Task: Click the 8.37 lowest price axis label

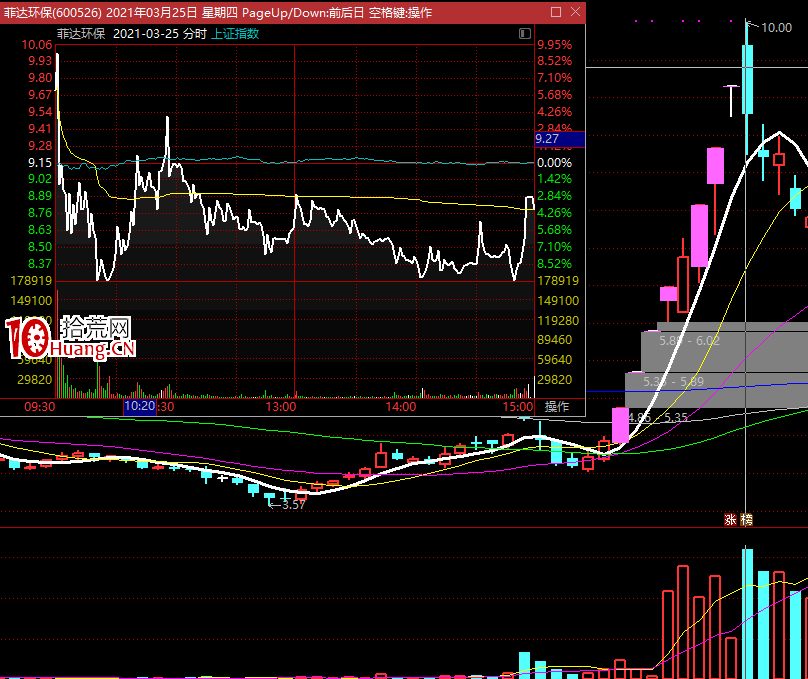Action: pyautogui.click(x=40, y=264)
